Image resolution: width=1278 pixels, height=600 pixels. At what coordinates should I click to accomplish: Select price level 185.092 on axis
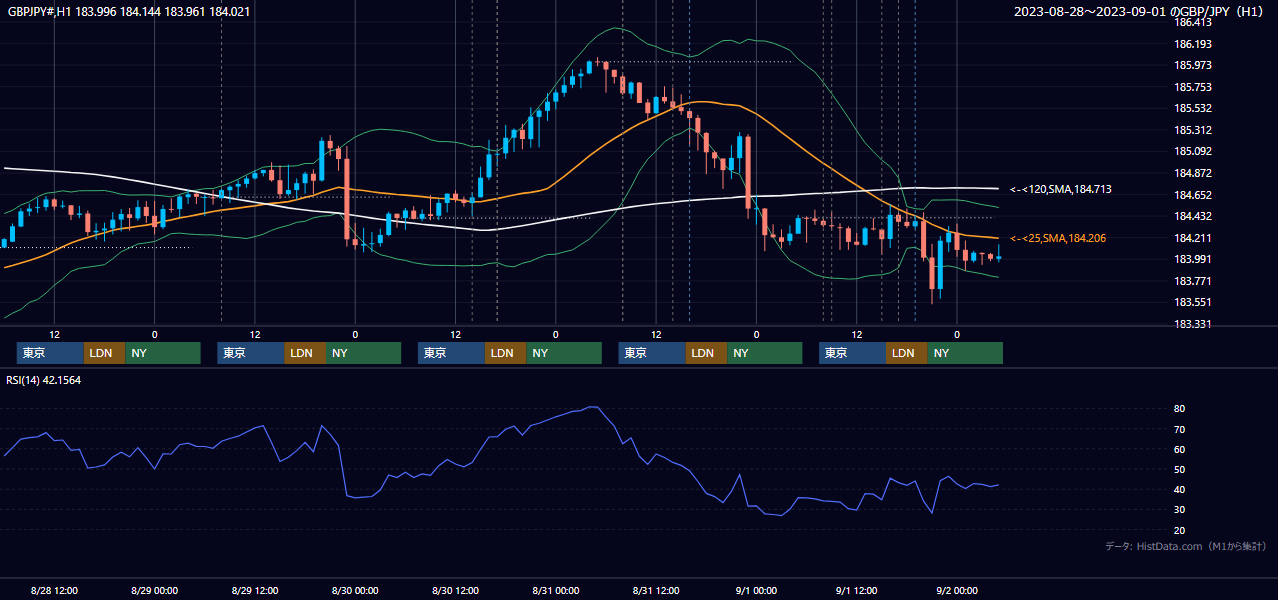coord(1193,151)
